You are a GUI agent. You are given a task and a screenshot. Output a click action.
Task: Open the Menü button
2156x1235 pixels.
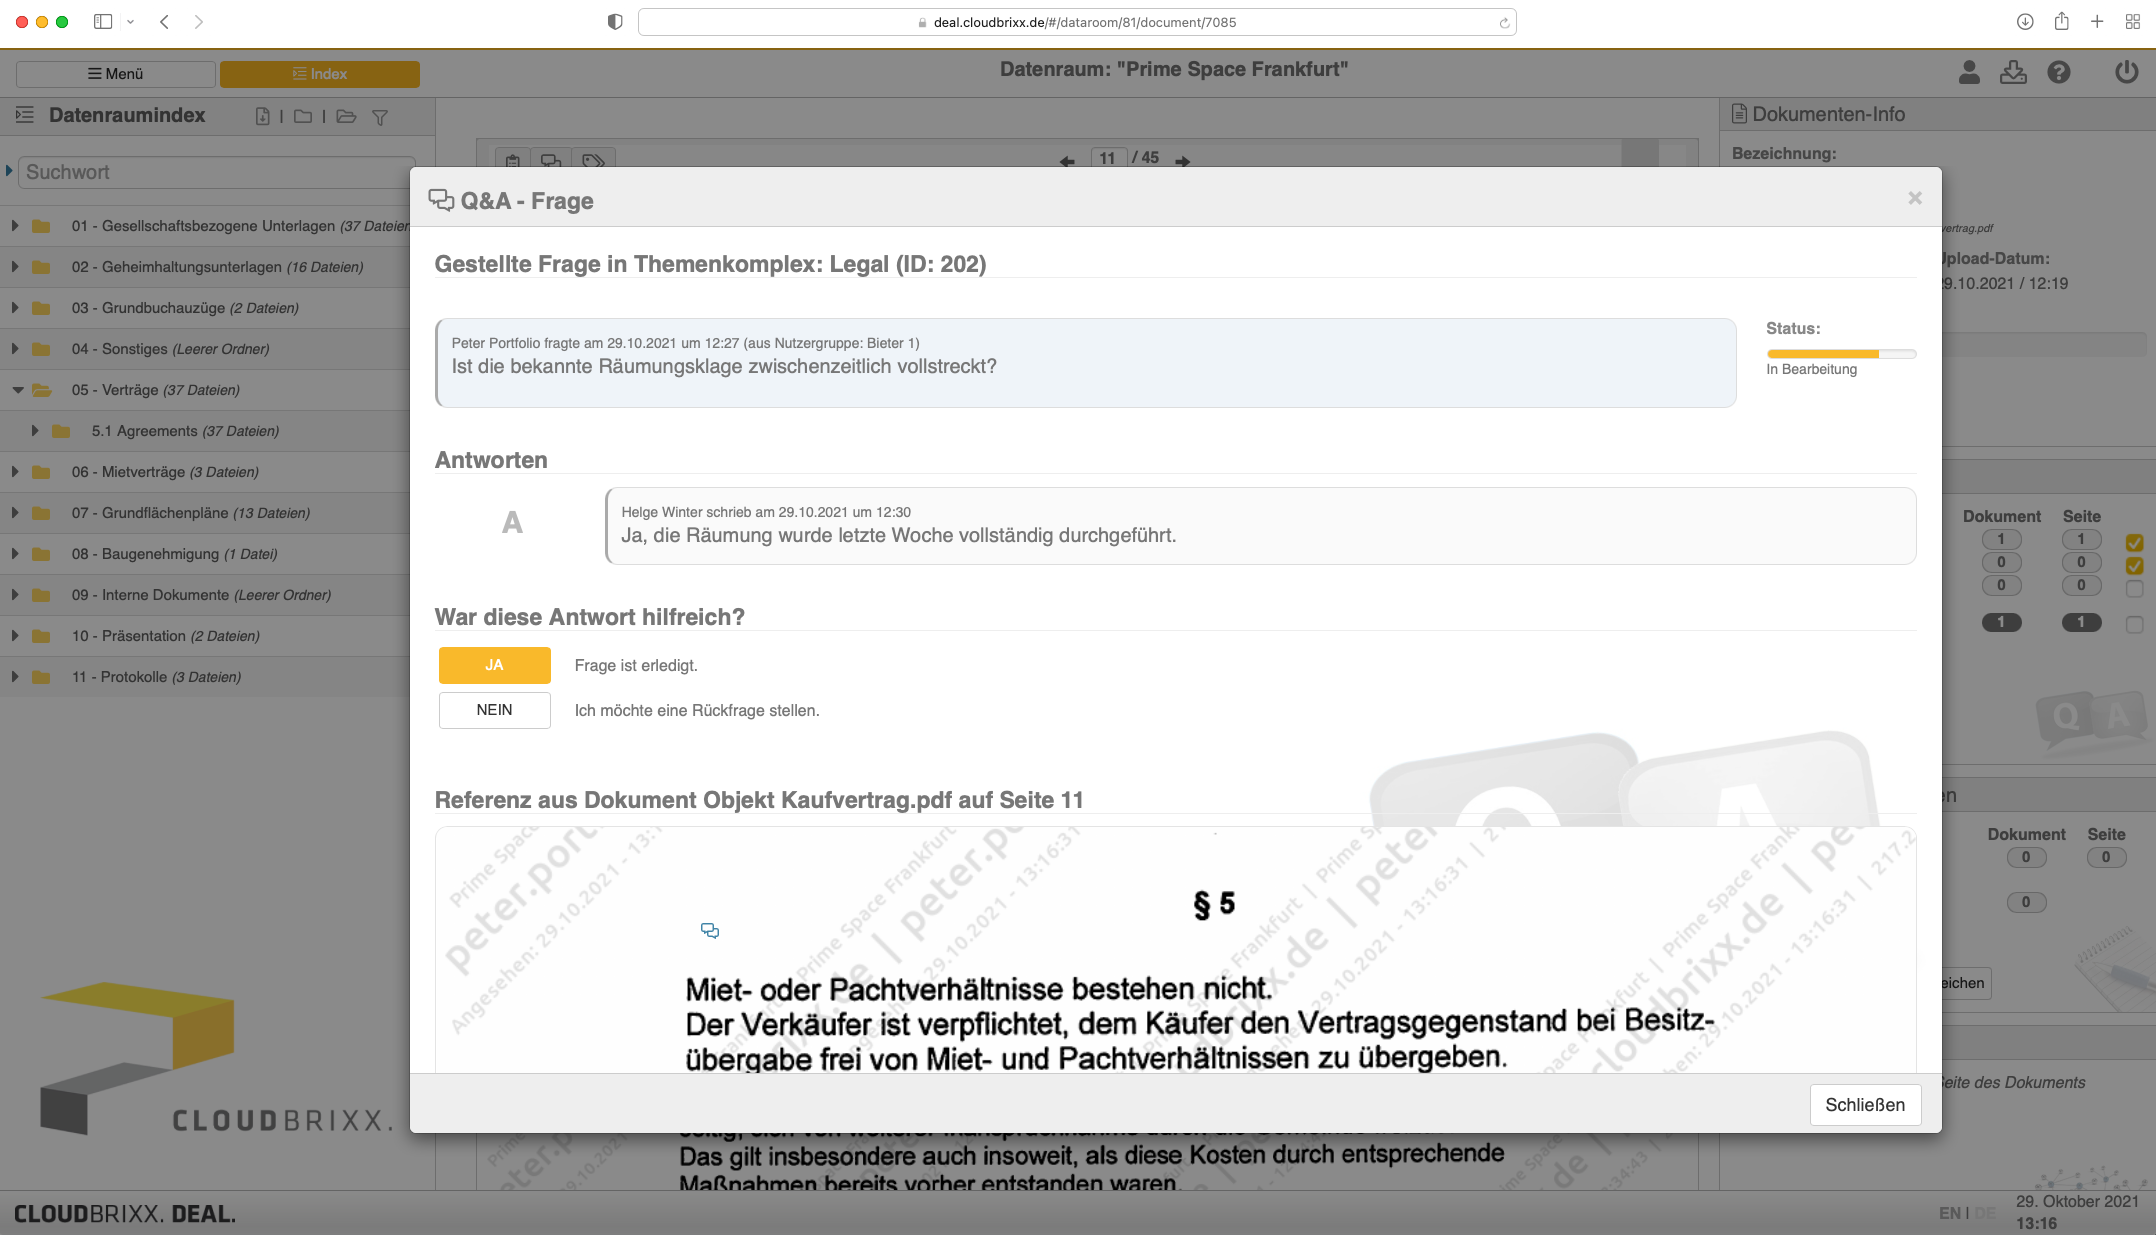(116, 74)
